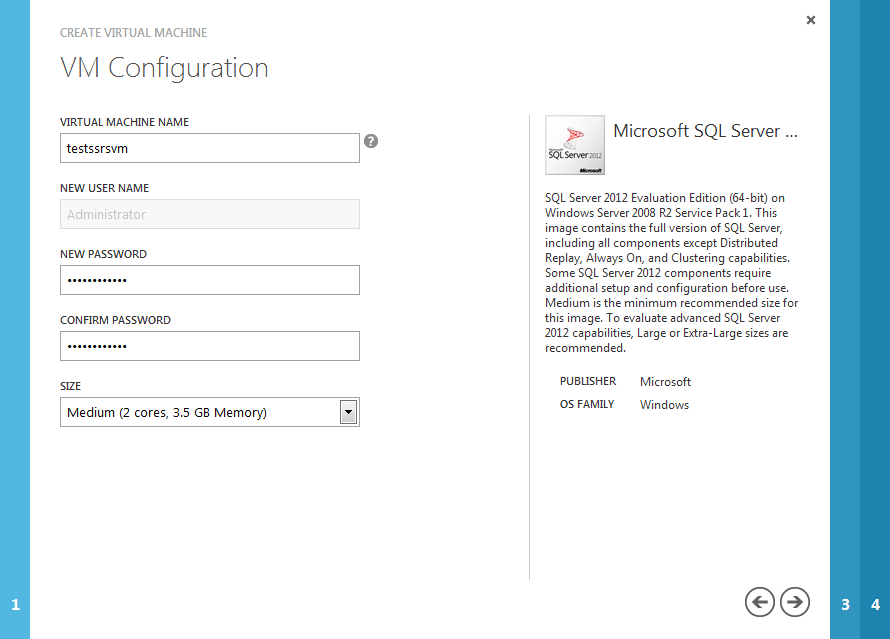Viewport: 890px width, 639px height.
Task: Focus the Confirm Password field
Action: coord(210,346)
